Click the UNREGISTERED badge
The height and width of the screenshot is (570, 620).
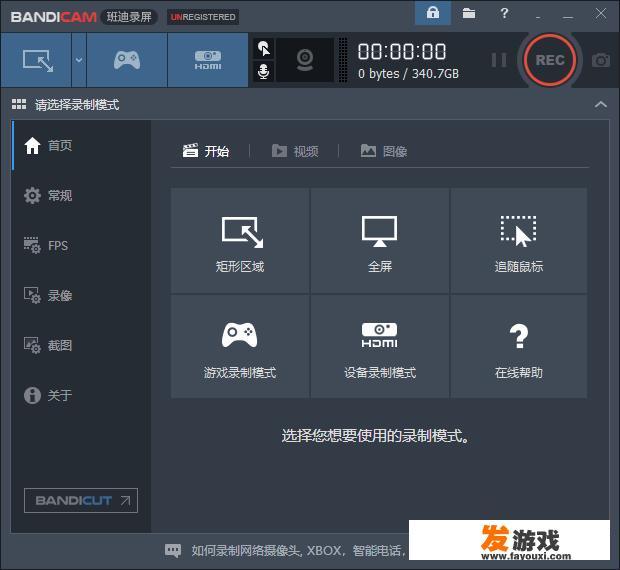point(203,17)
